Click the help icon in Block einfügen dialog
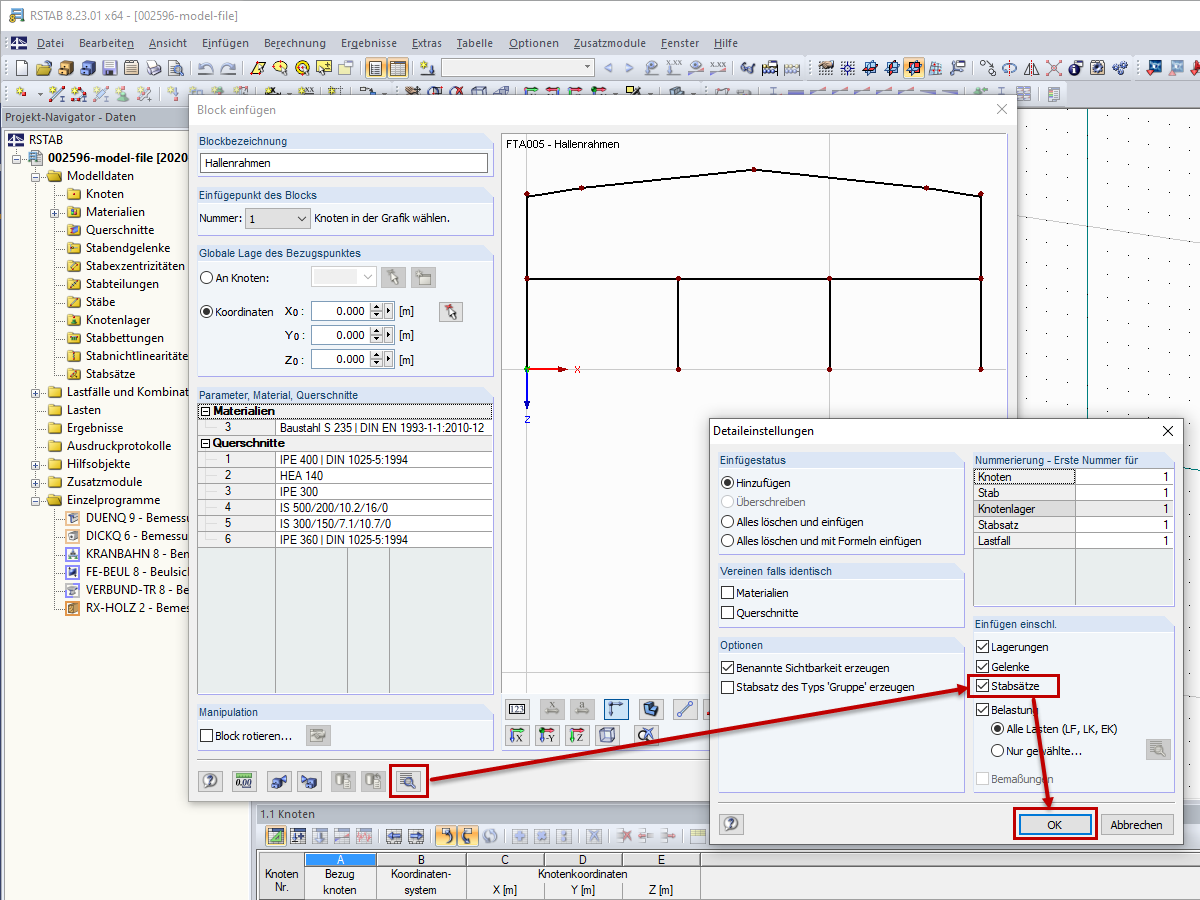 pos(210,781)
